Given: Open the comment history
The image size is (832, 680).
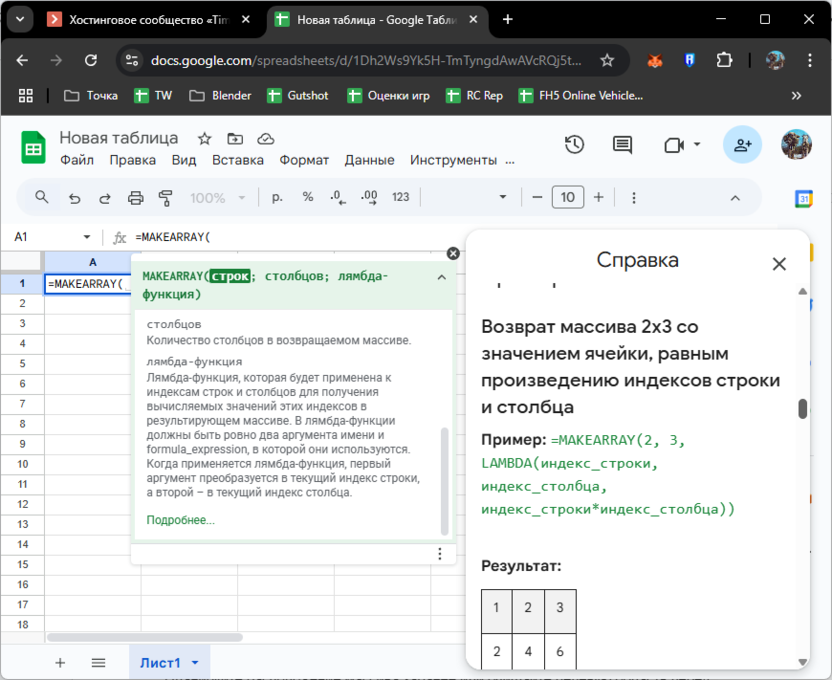Looking at the screenshot, I should (621, 144).
